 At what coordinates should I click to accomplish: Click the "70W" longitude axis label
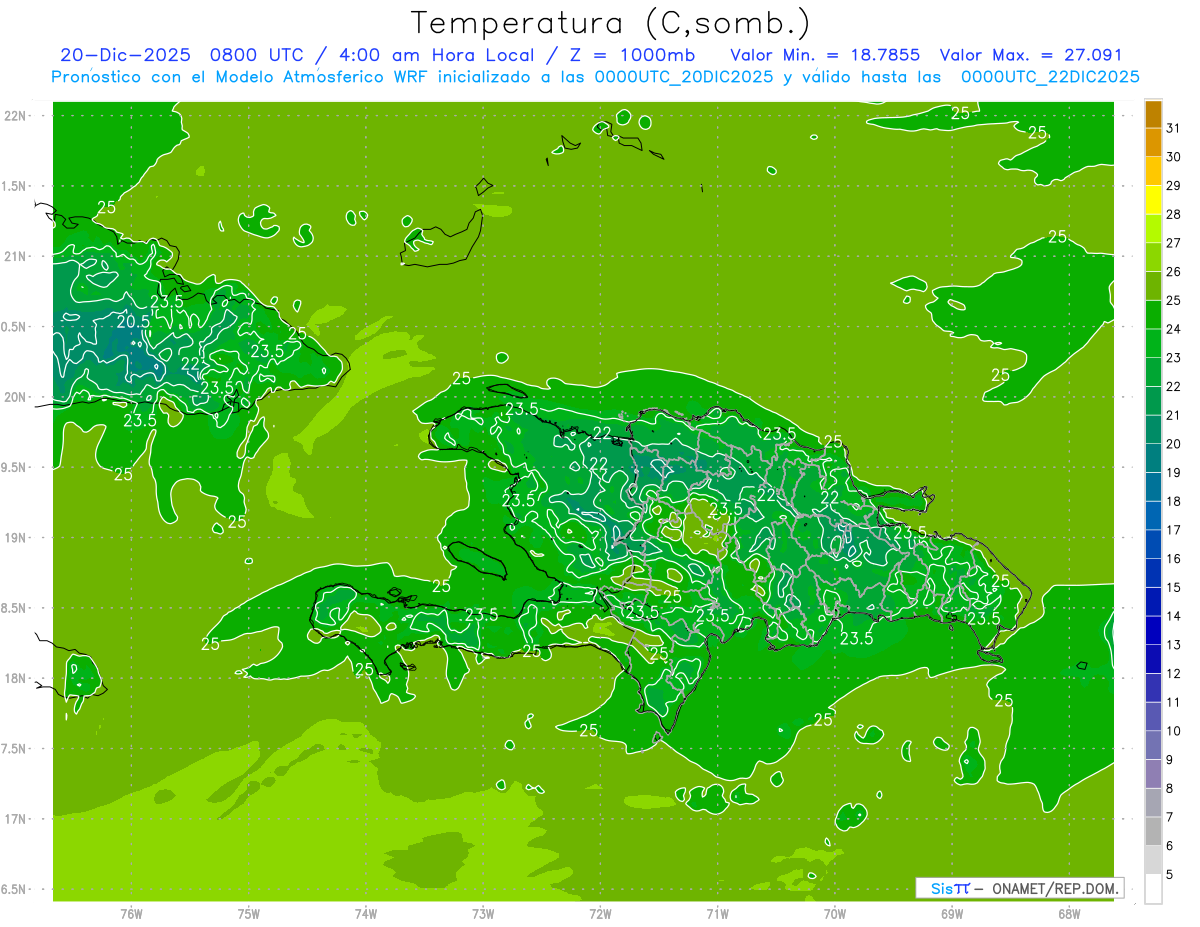coord(835,912)
